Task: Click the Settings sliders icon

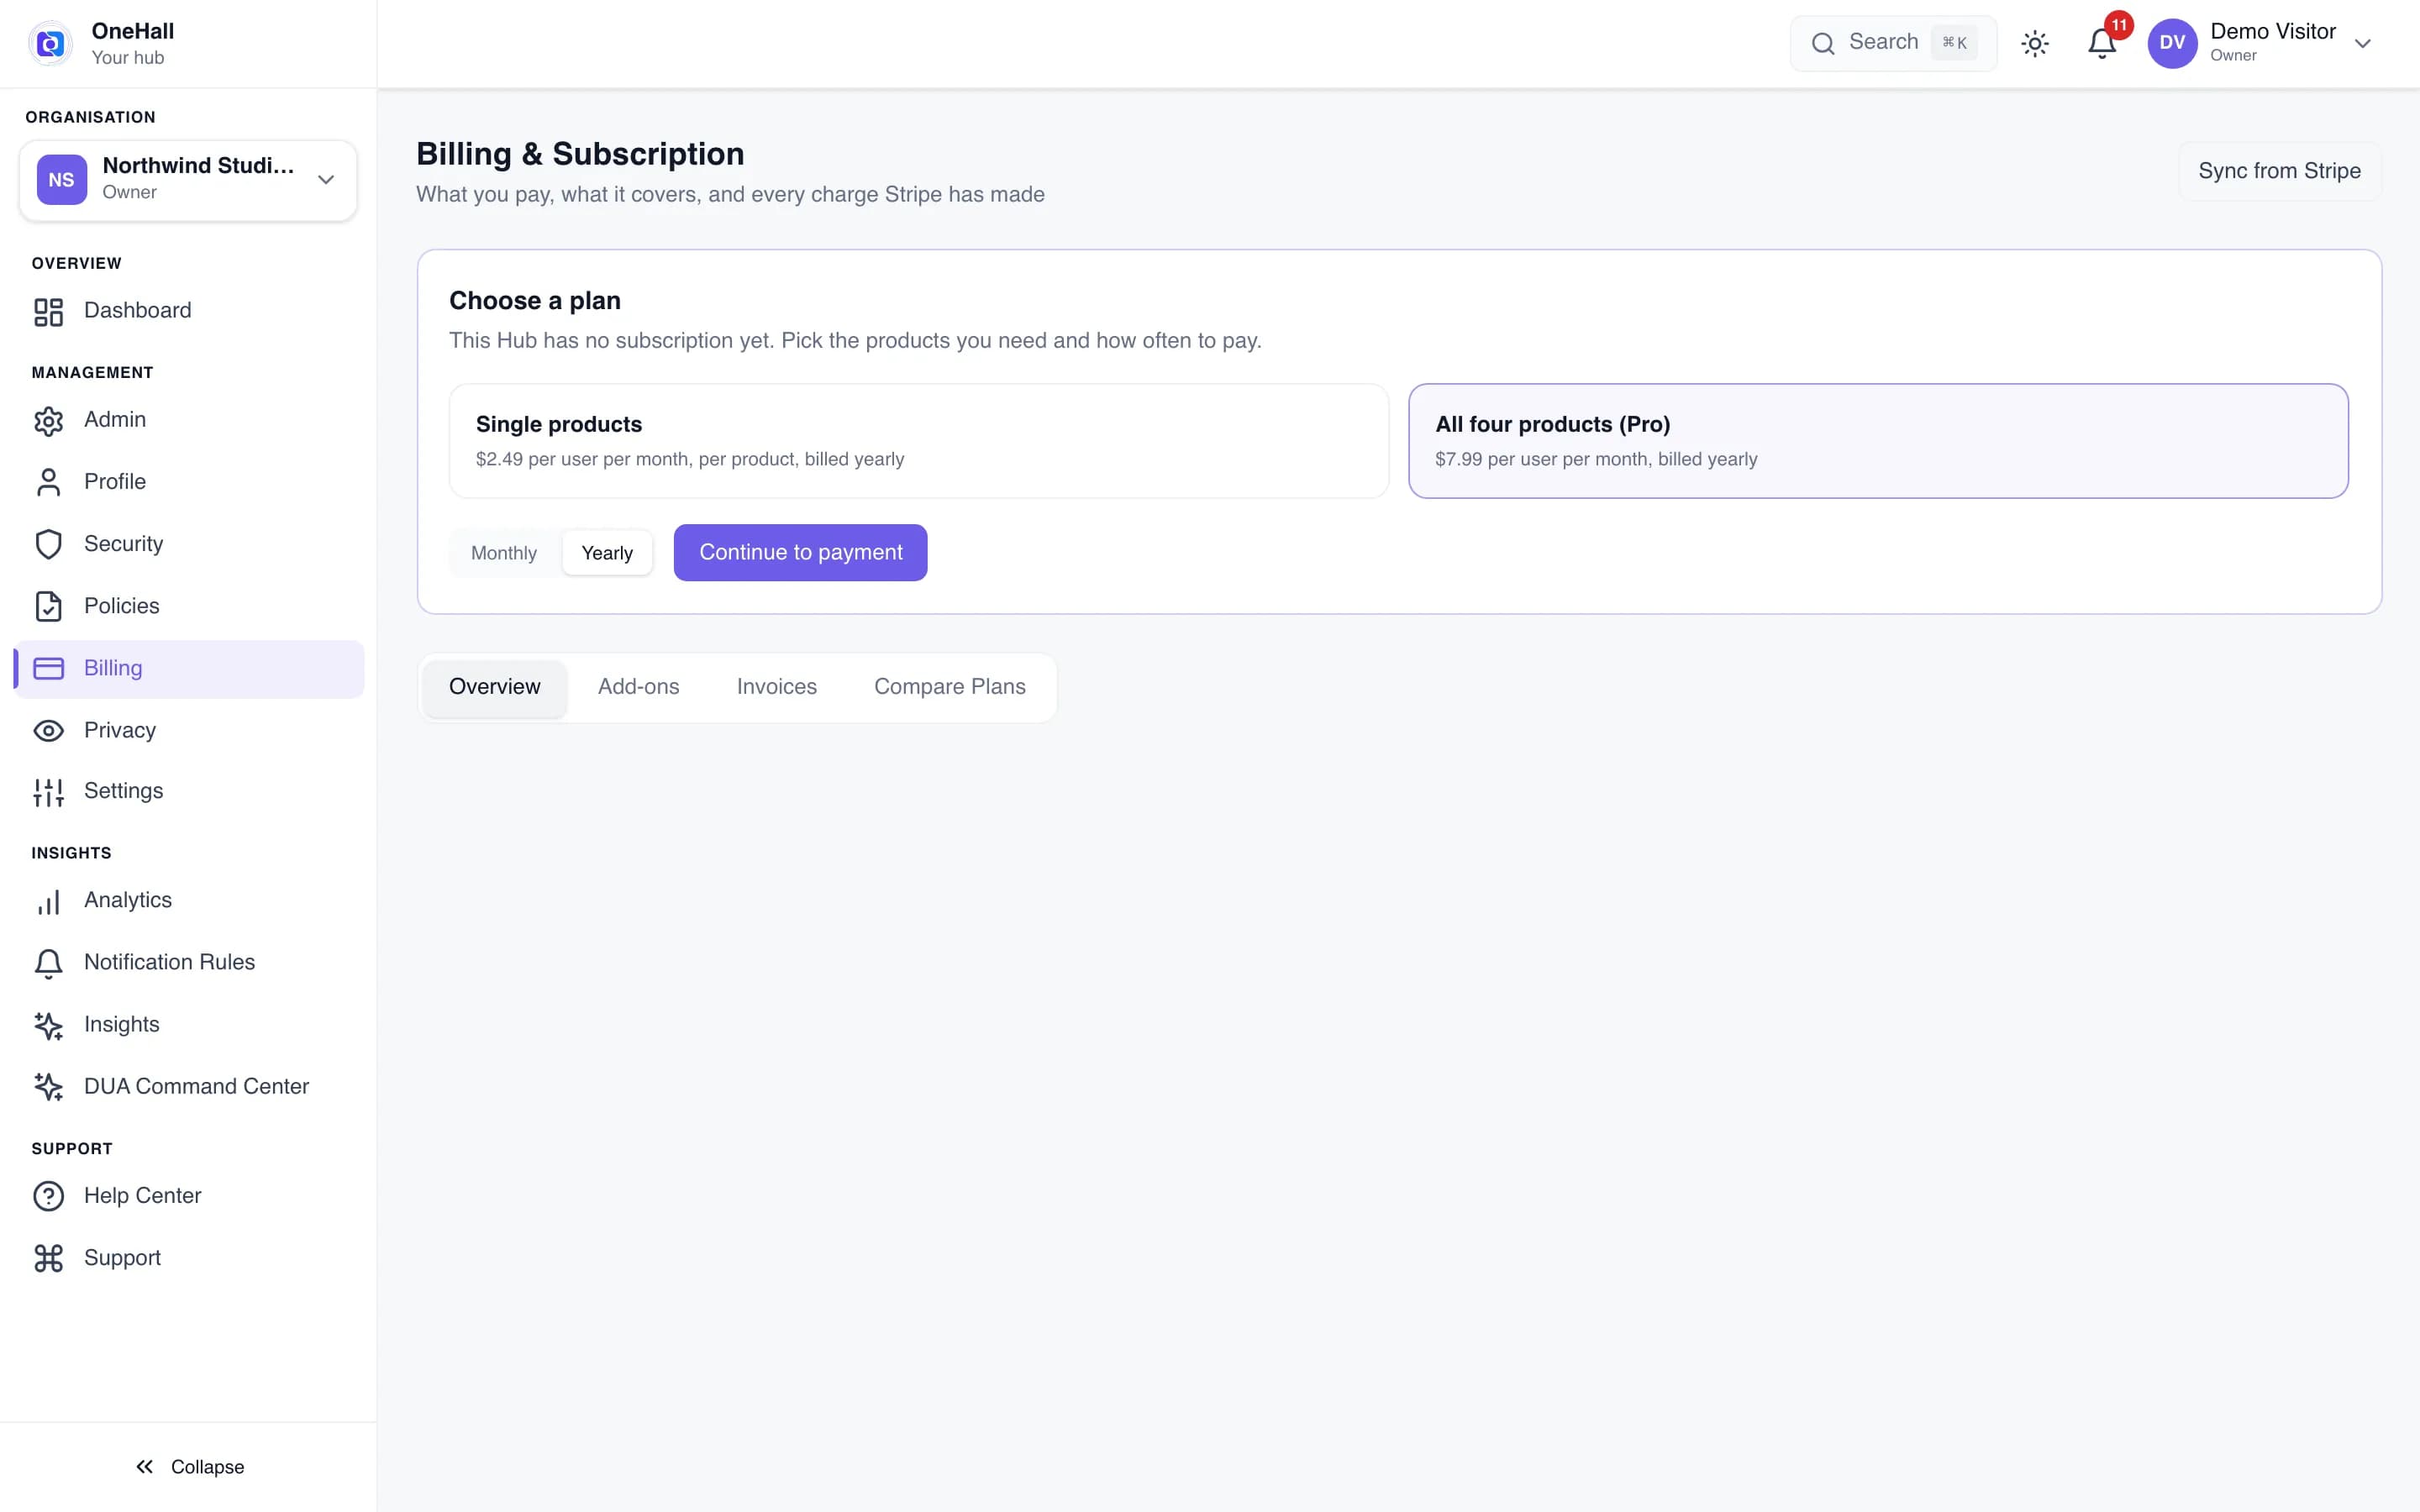Action: pyautogui.click(x=48, y=792)
